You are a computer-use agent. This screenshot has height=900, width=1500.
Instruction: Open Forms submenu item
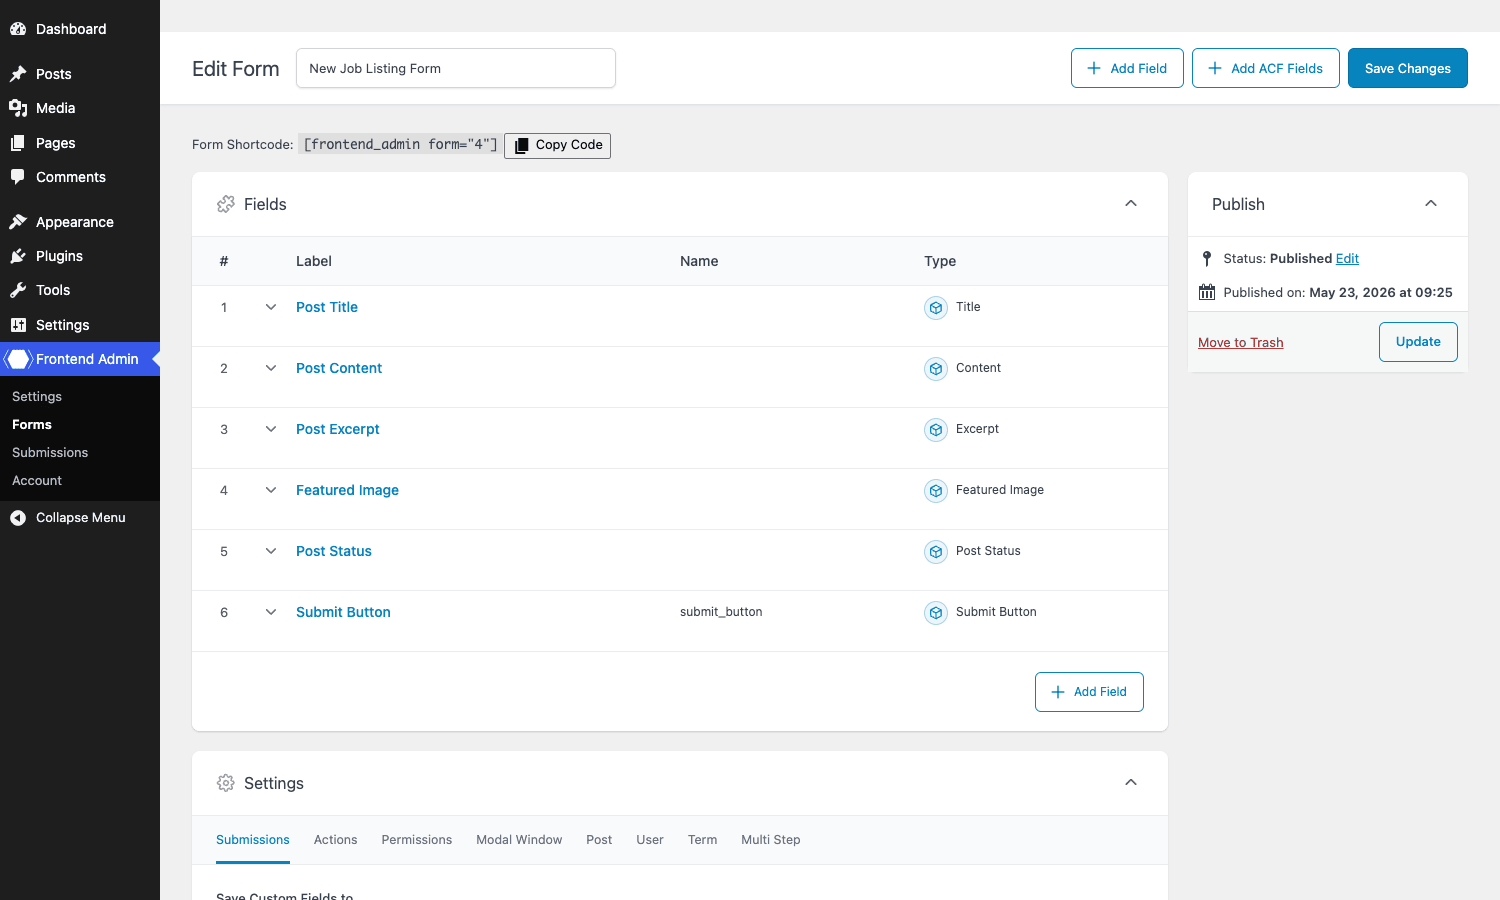32,425
